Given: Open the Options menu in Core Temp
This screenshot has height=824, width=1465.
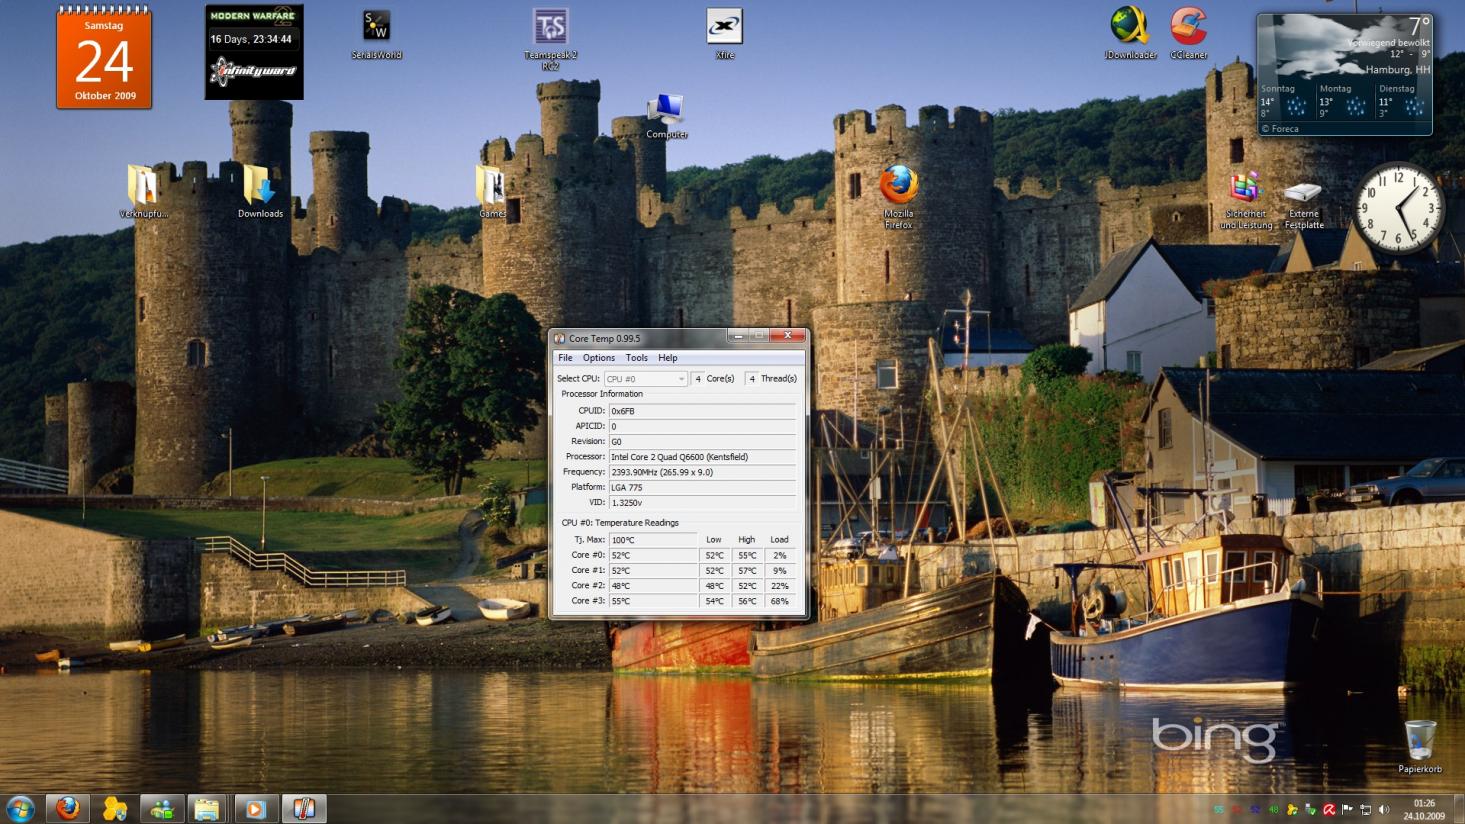Looking at the screenshot, I should pyautogui.click(x=598, y=358).
